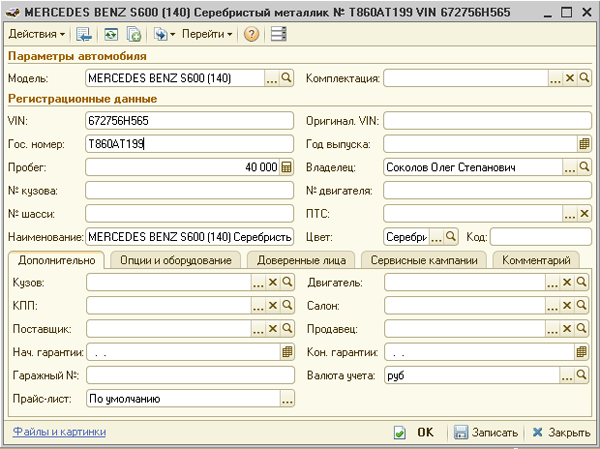This screenshot has height=449, width=600.
Task: Click the magnifier icon next to Владелец
Action: (x=584, y=167)
